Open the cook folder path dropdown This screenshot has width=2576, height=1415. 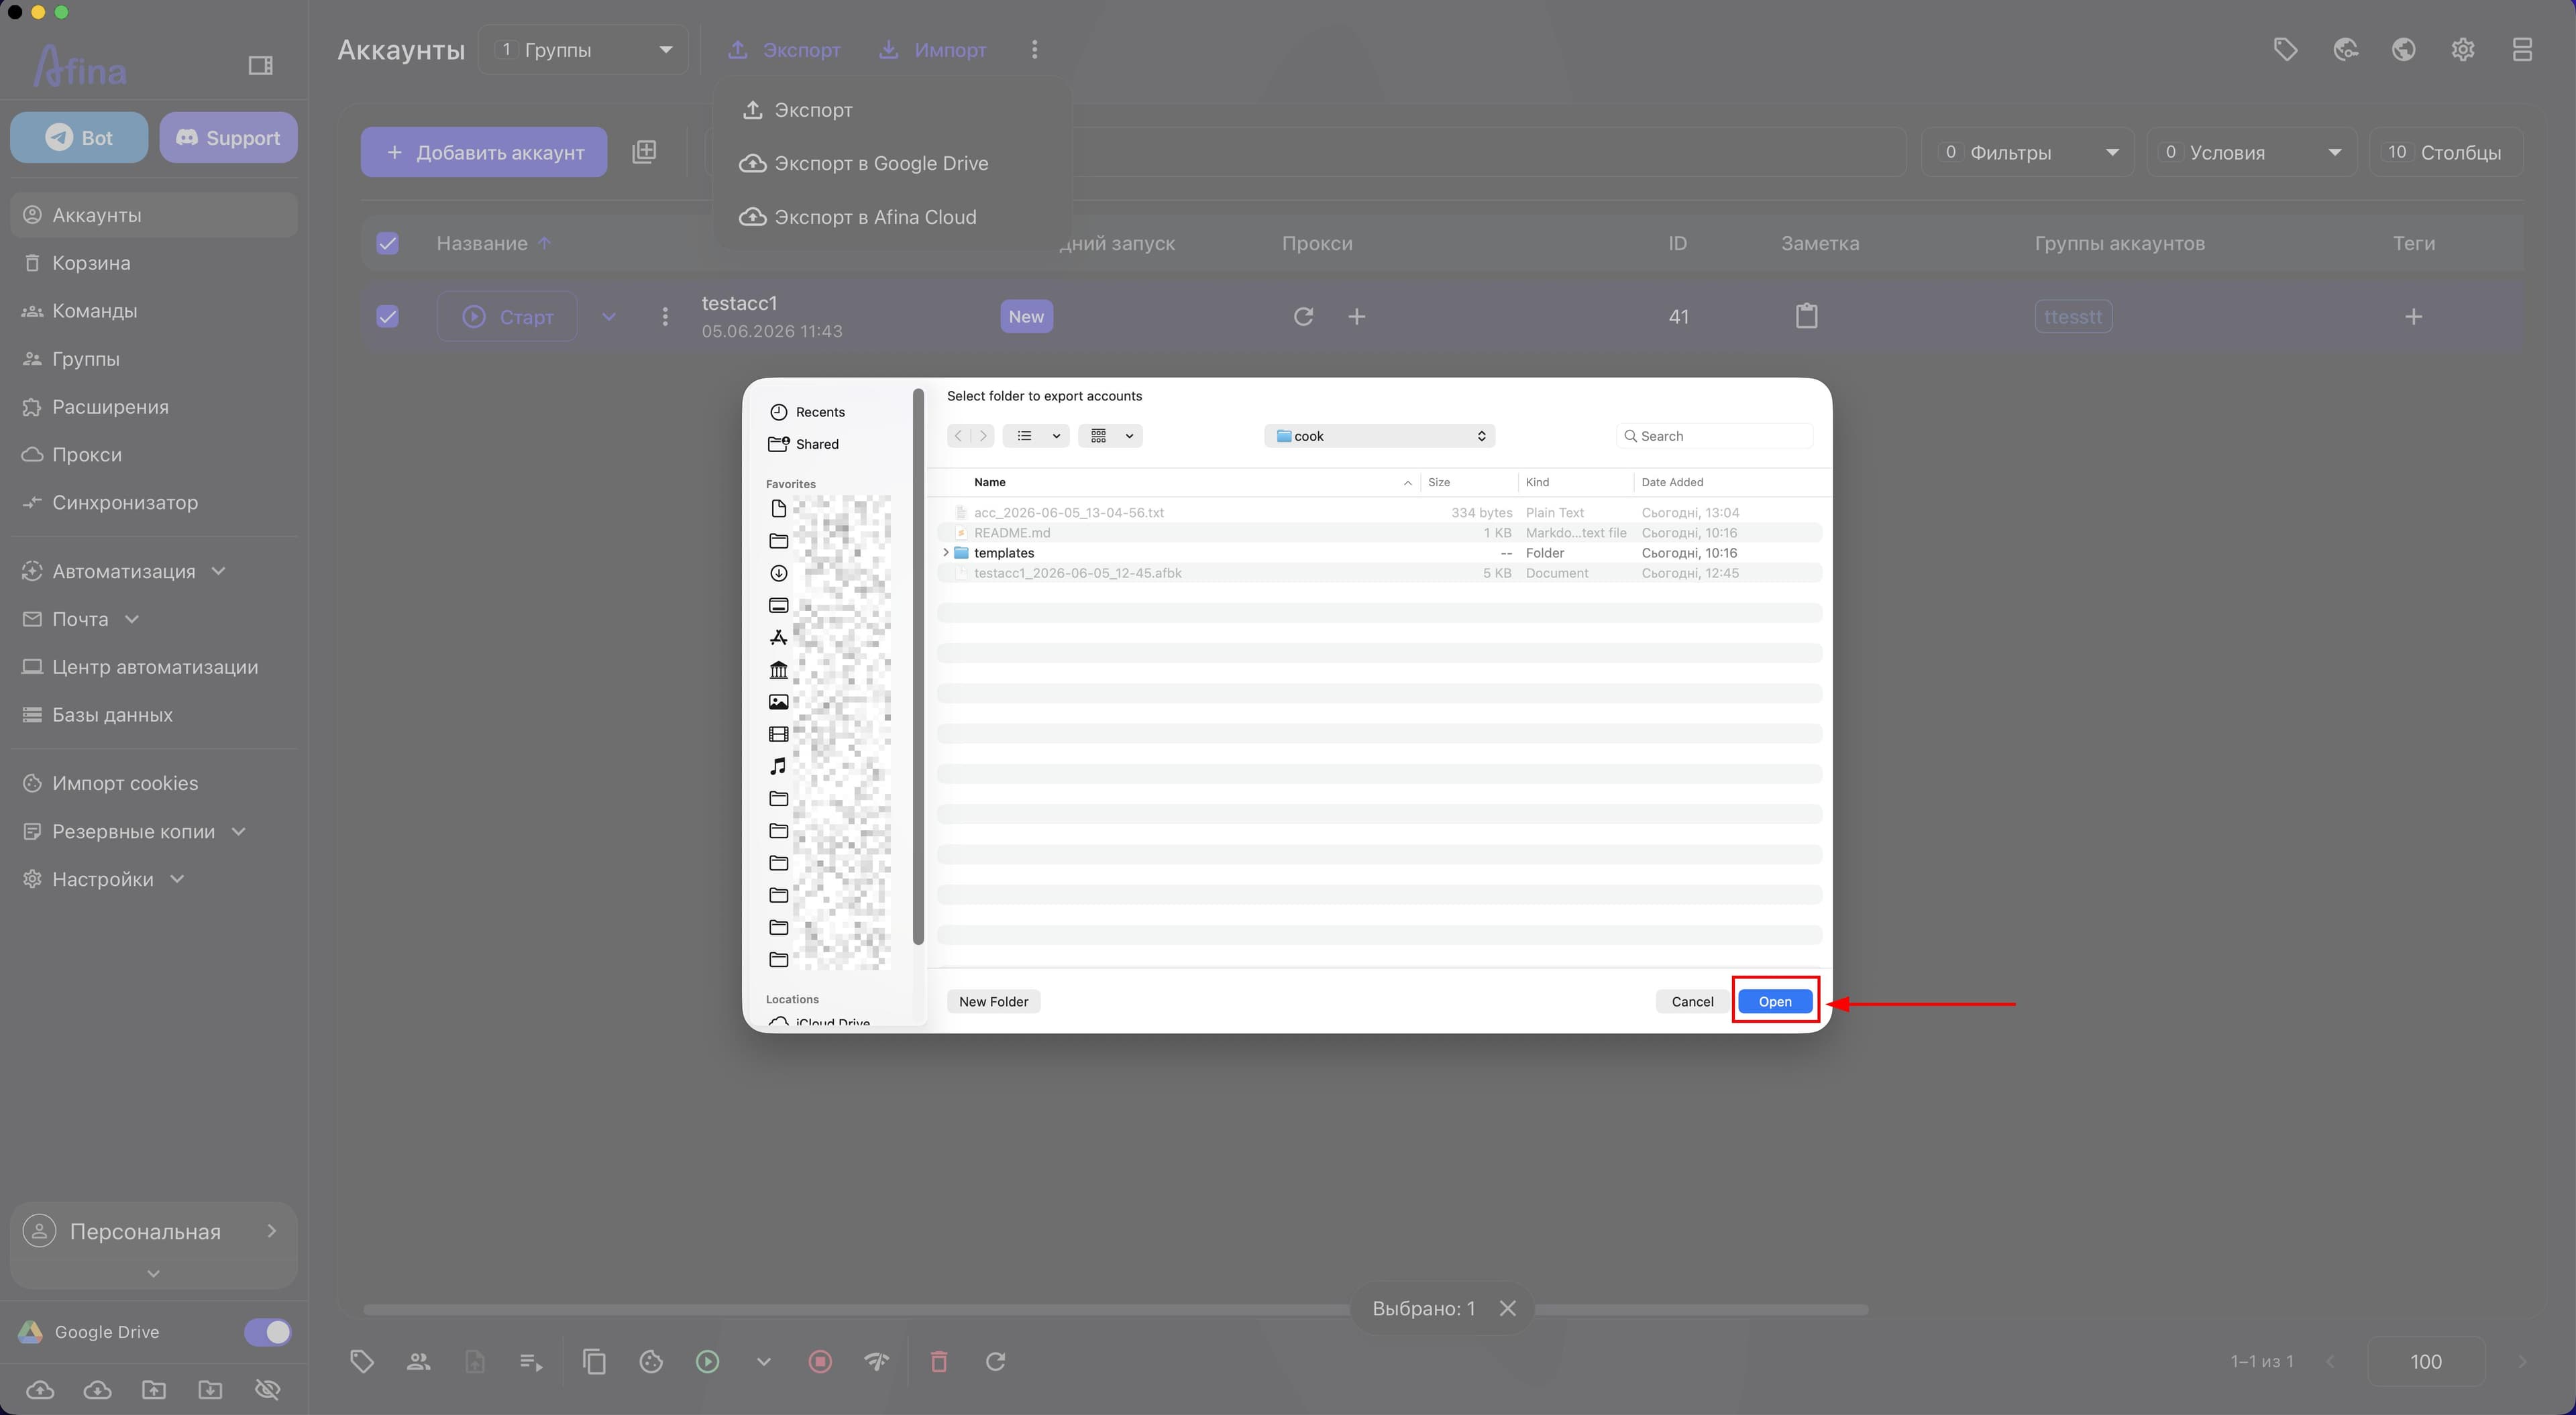(x=1379, y=436)
